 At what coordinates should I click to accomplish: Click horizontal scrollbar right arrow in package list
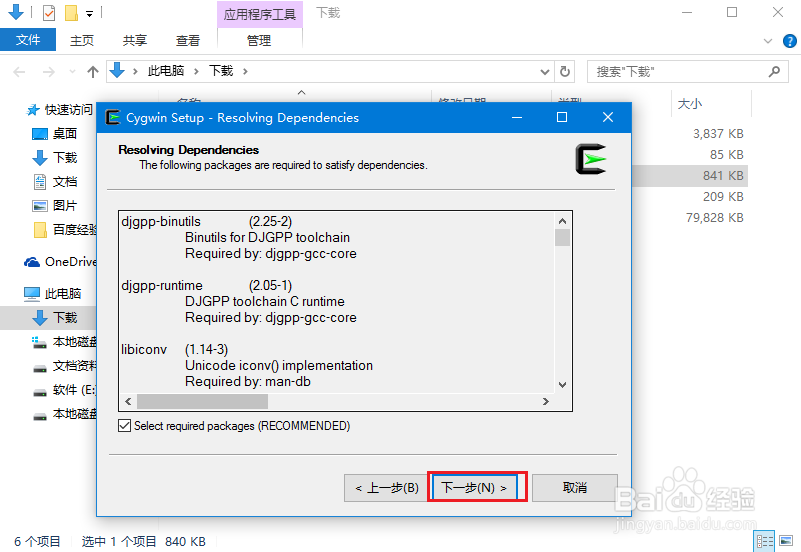tap(546, 401)
